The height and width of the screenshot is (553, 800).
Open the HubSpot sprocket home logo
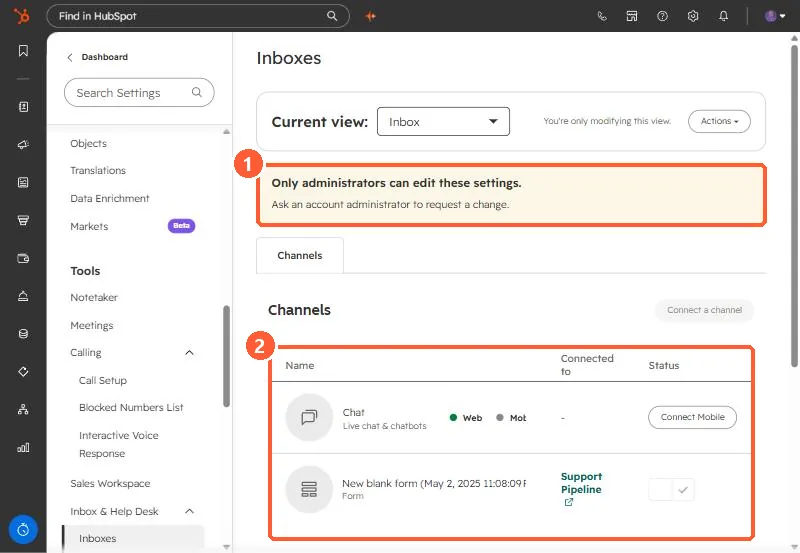point(21,16)
